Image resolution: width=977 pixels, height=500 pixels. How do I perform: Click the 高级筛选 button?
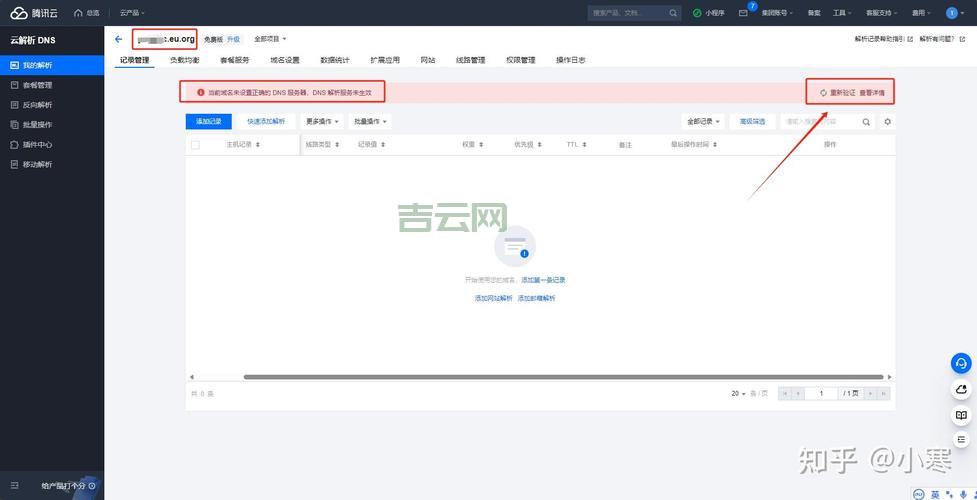pos(752,122)
